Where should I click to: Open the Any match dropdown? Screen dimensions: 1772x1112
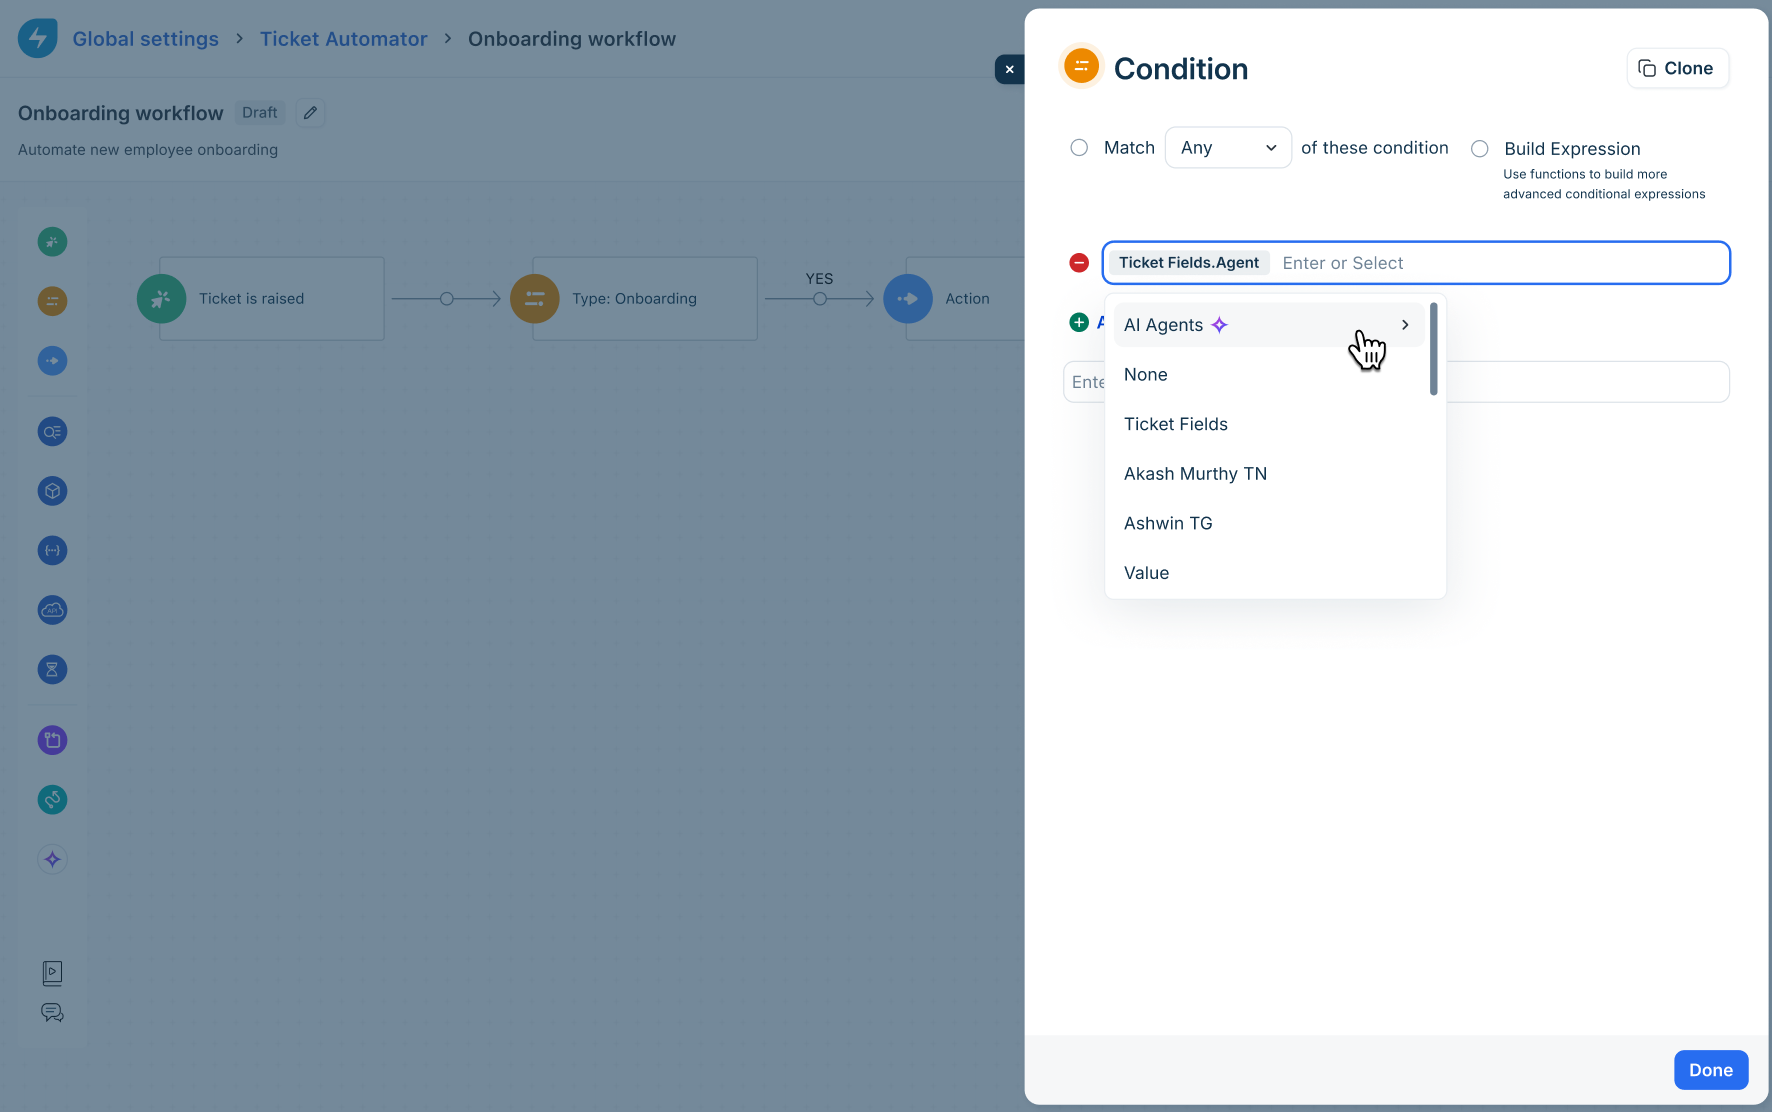(1228, 148)
